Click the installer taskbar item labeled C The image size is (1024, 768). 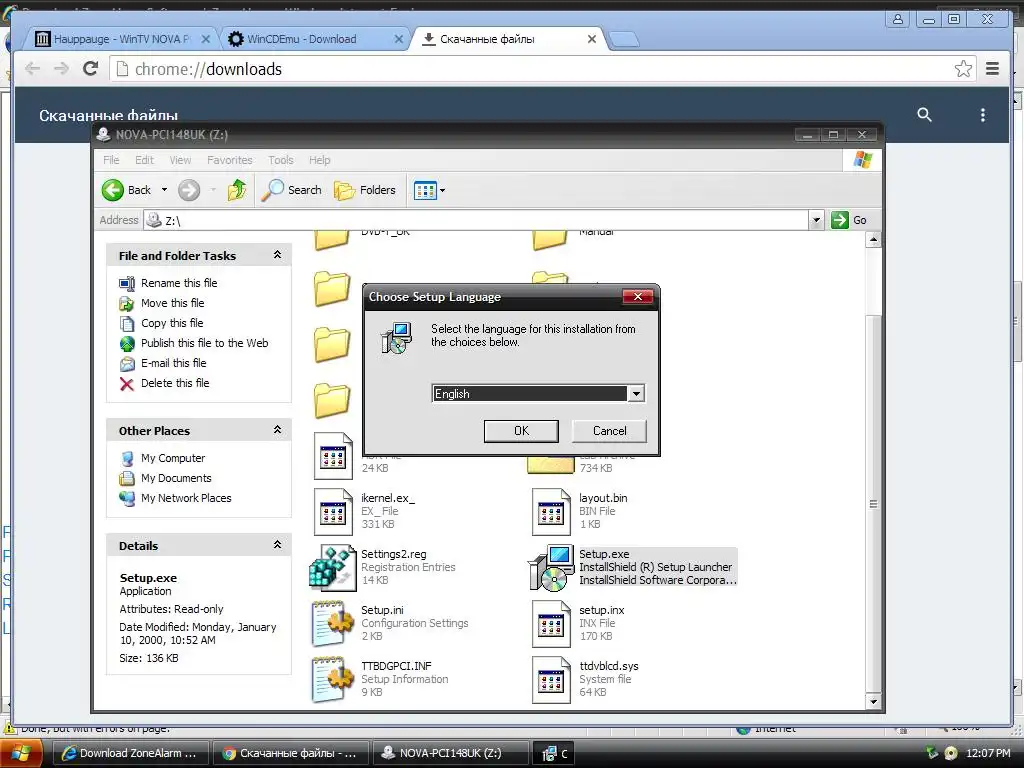555,753
